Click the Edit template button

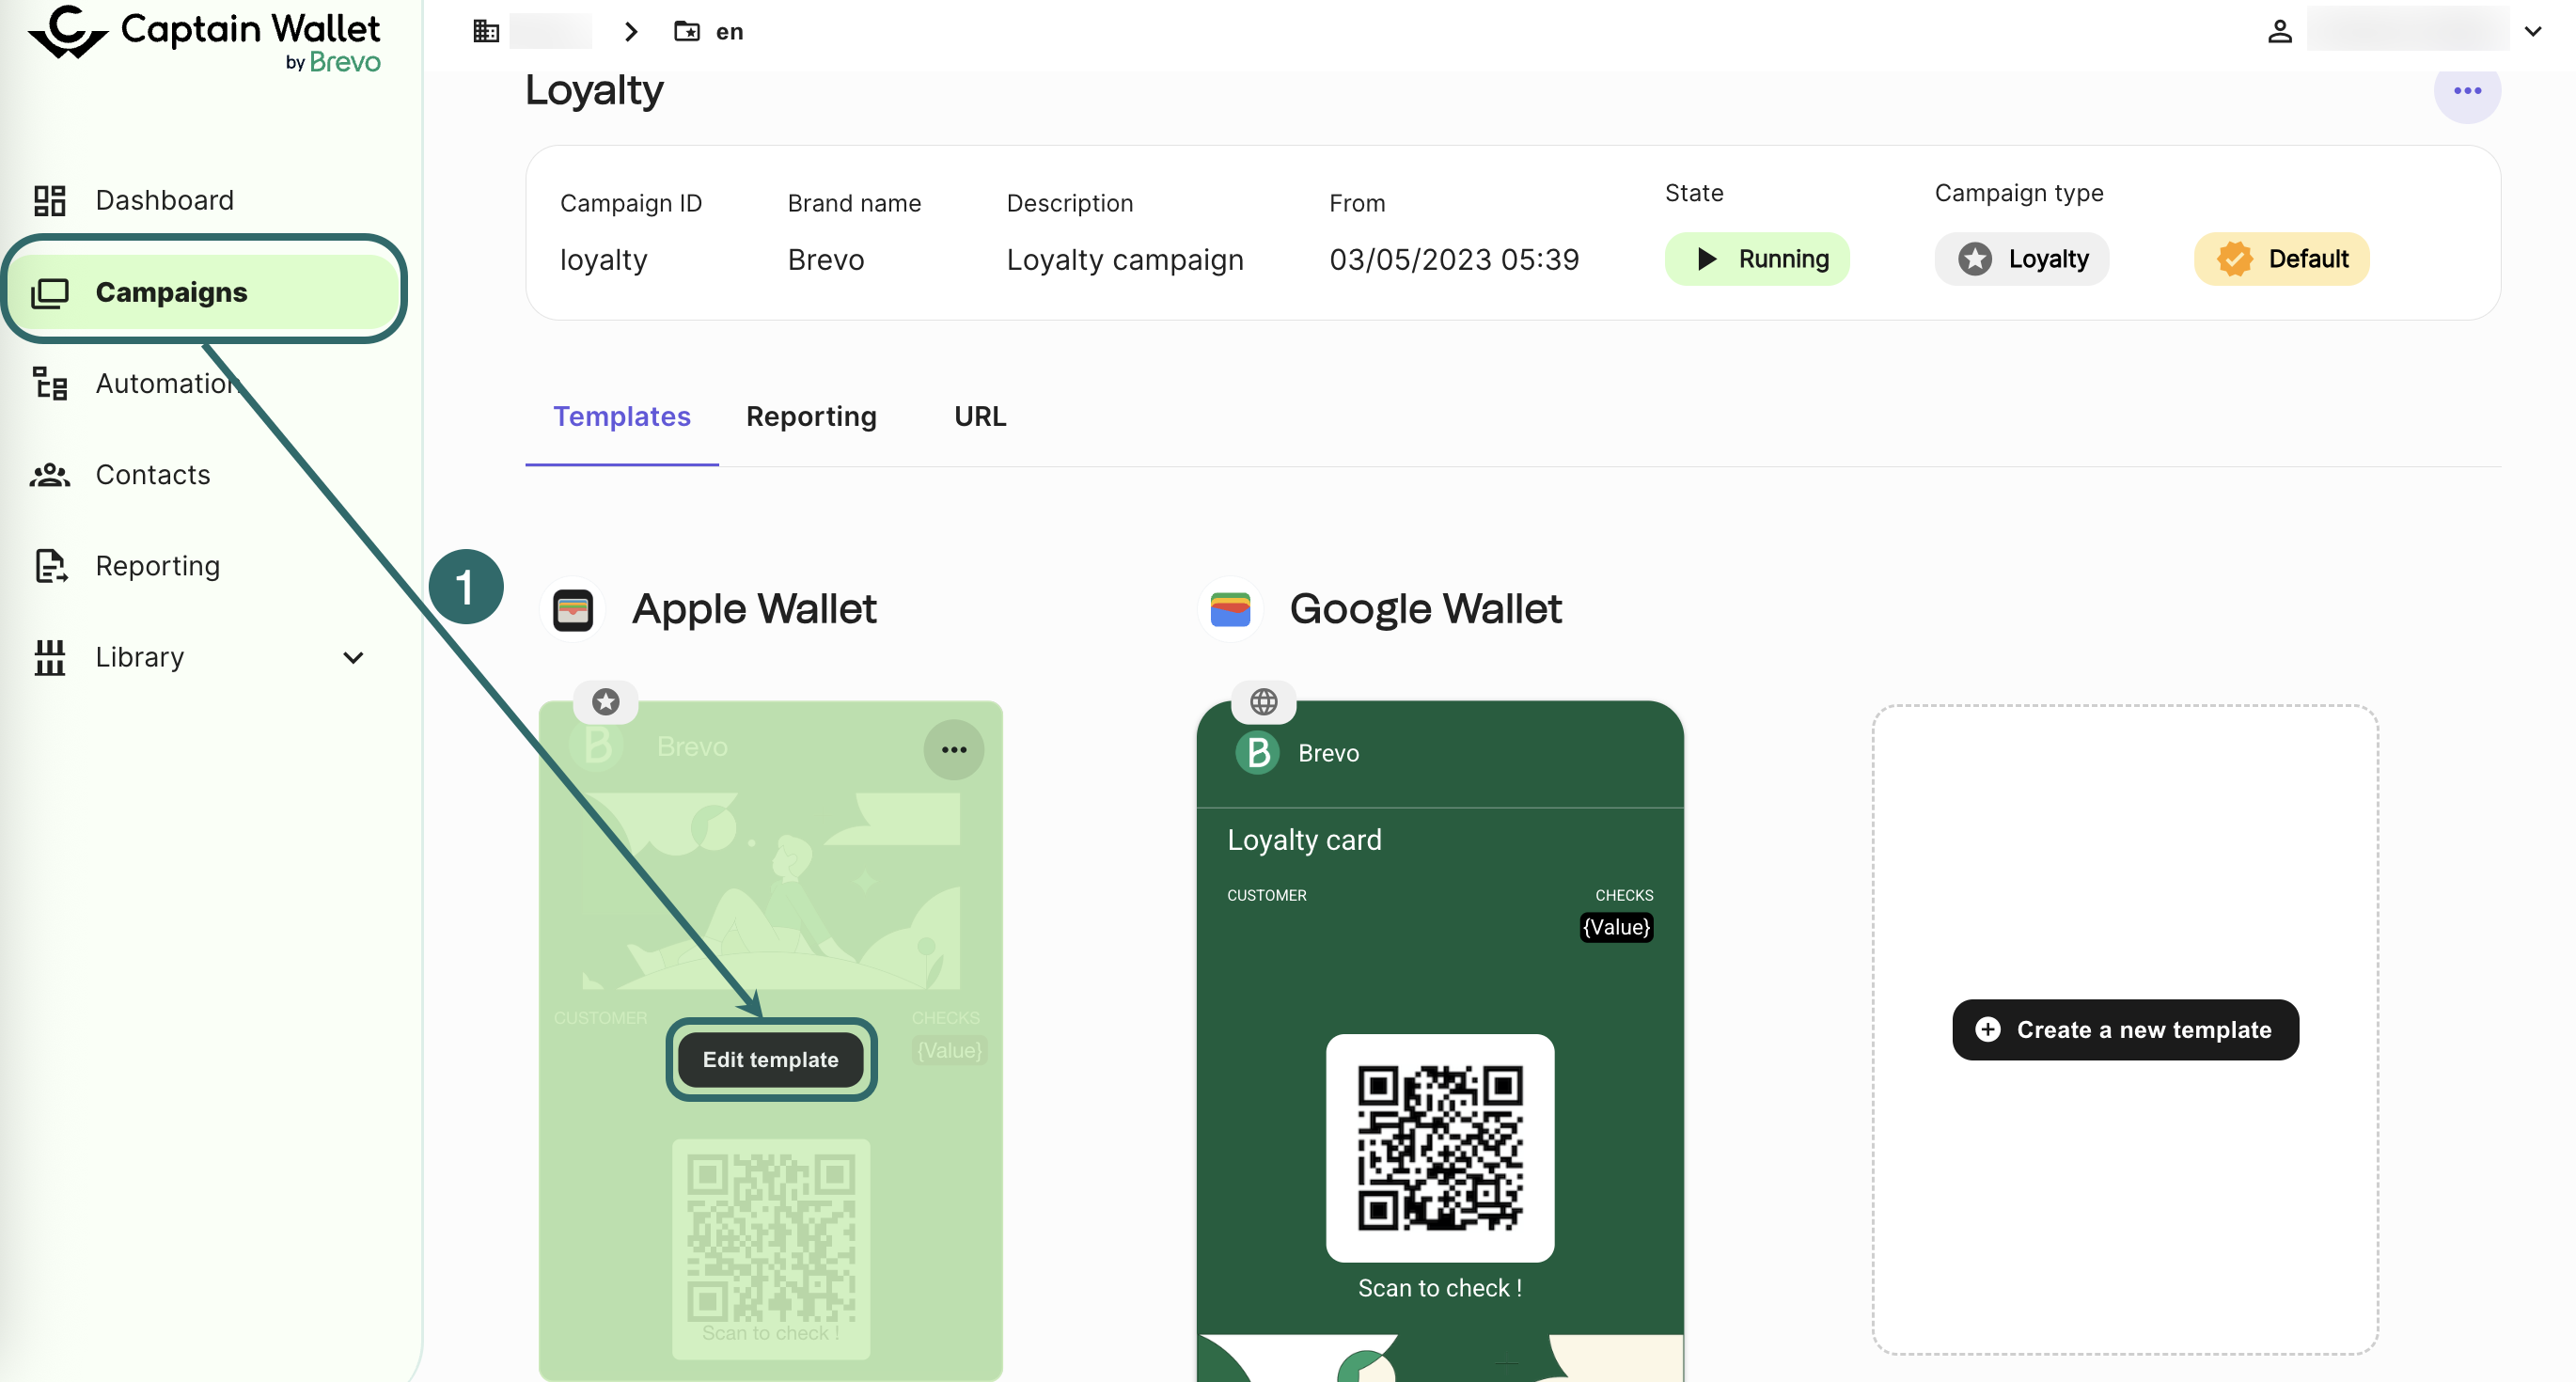coord(770,1060)
